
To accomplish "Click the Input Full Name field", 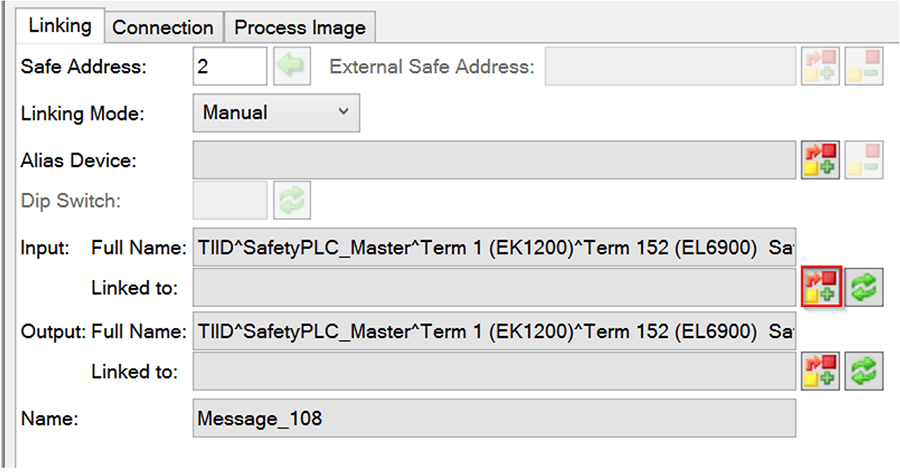I will tap(494, 246).
